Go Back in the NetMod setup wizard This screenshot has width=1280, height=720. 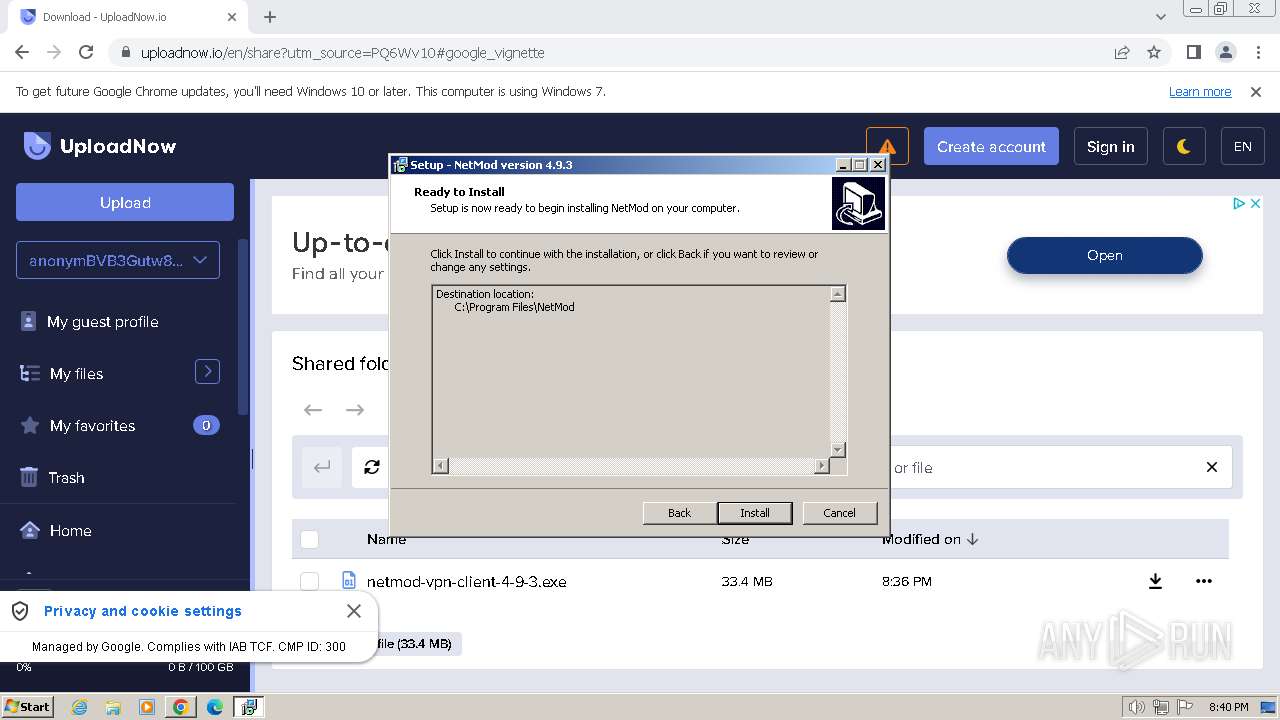click(679, 513)
